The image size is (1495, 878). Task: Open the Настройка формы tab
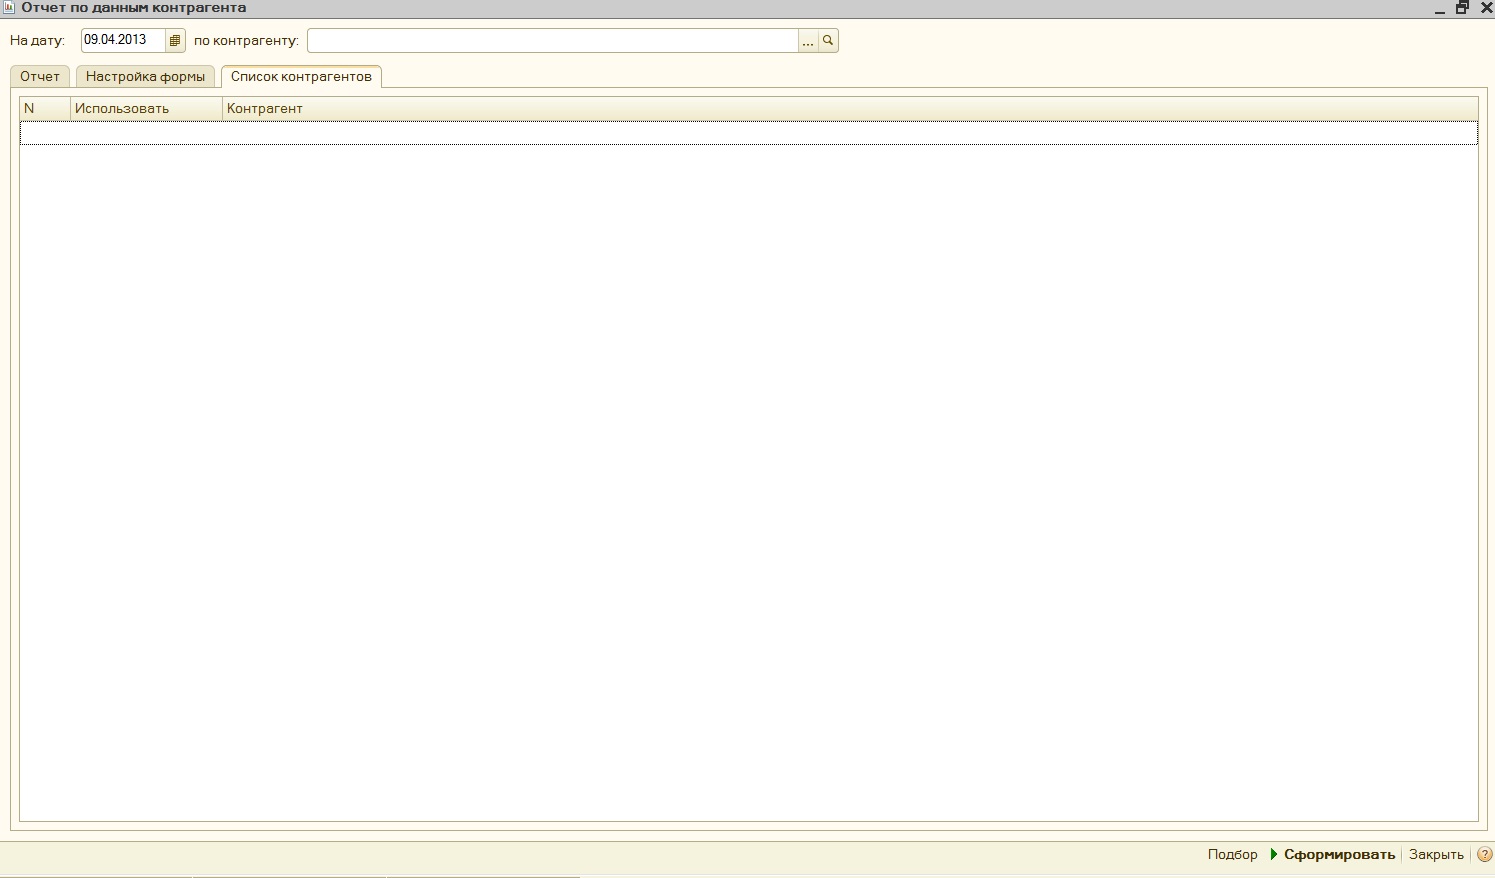point(145,77)
